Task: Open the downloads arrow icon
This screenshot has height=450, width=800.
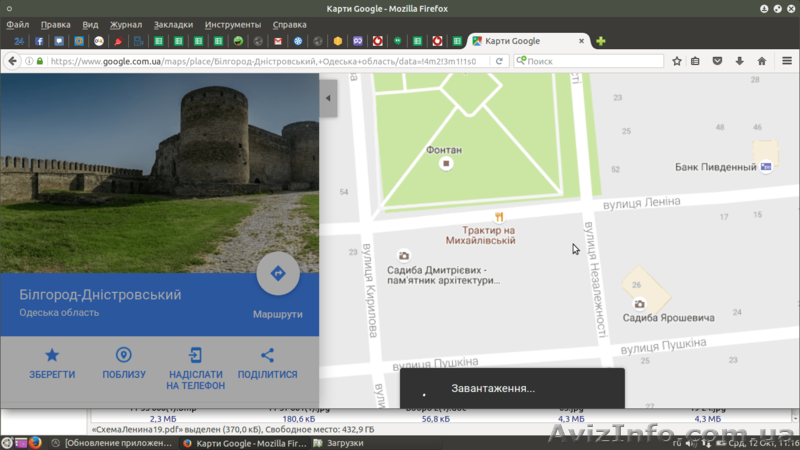Action: [x=740, y=61]
